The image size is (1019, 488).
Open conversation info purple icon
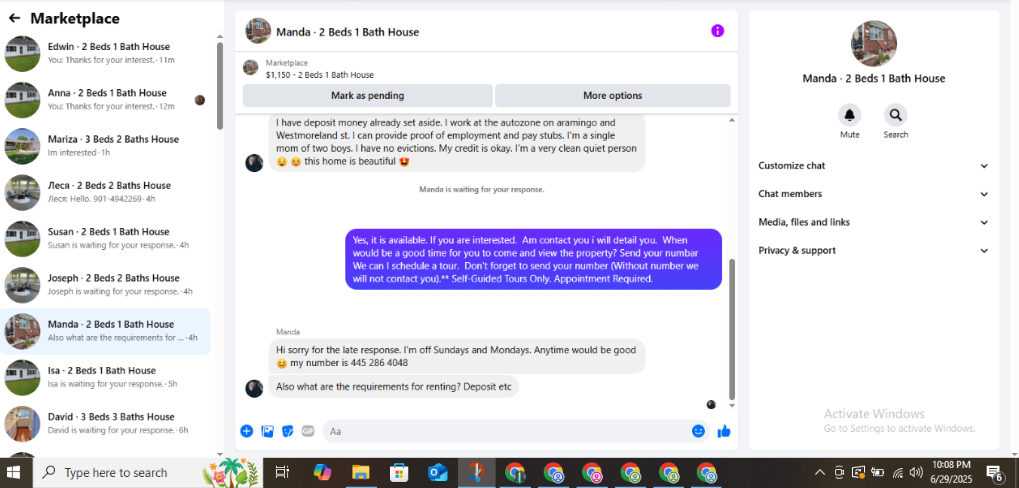click(x=717, y=31)
